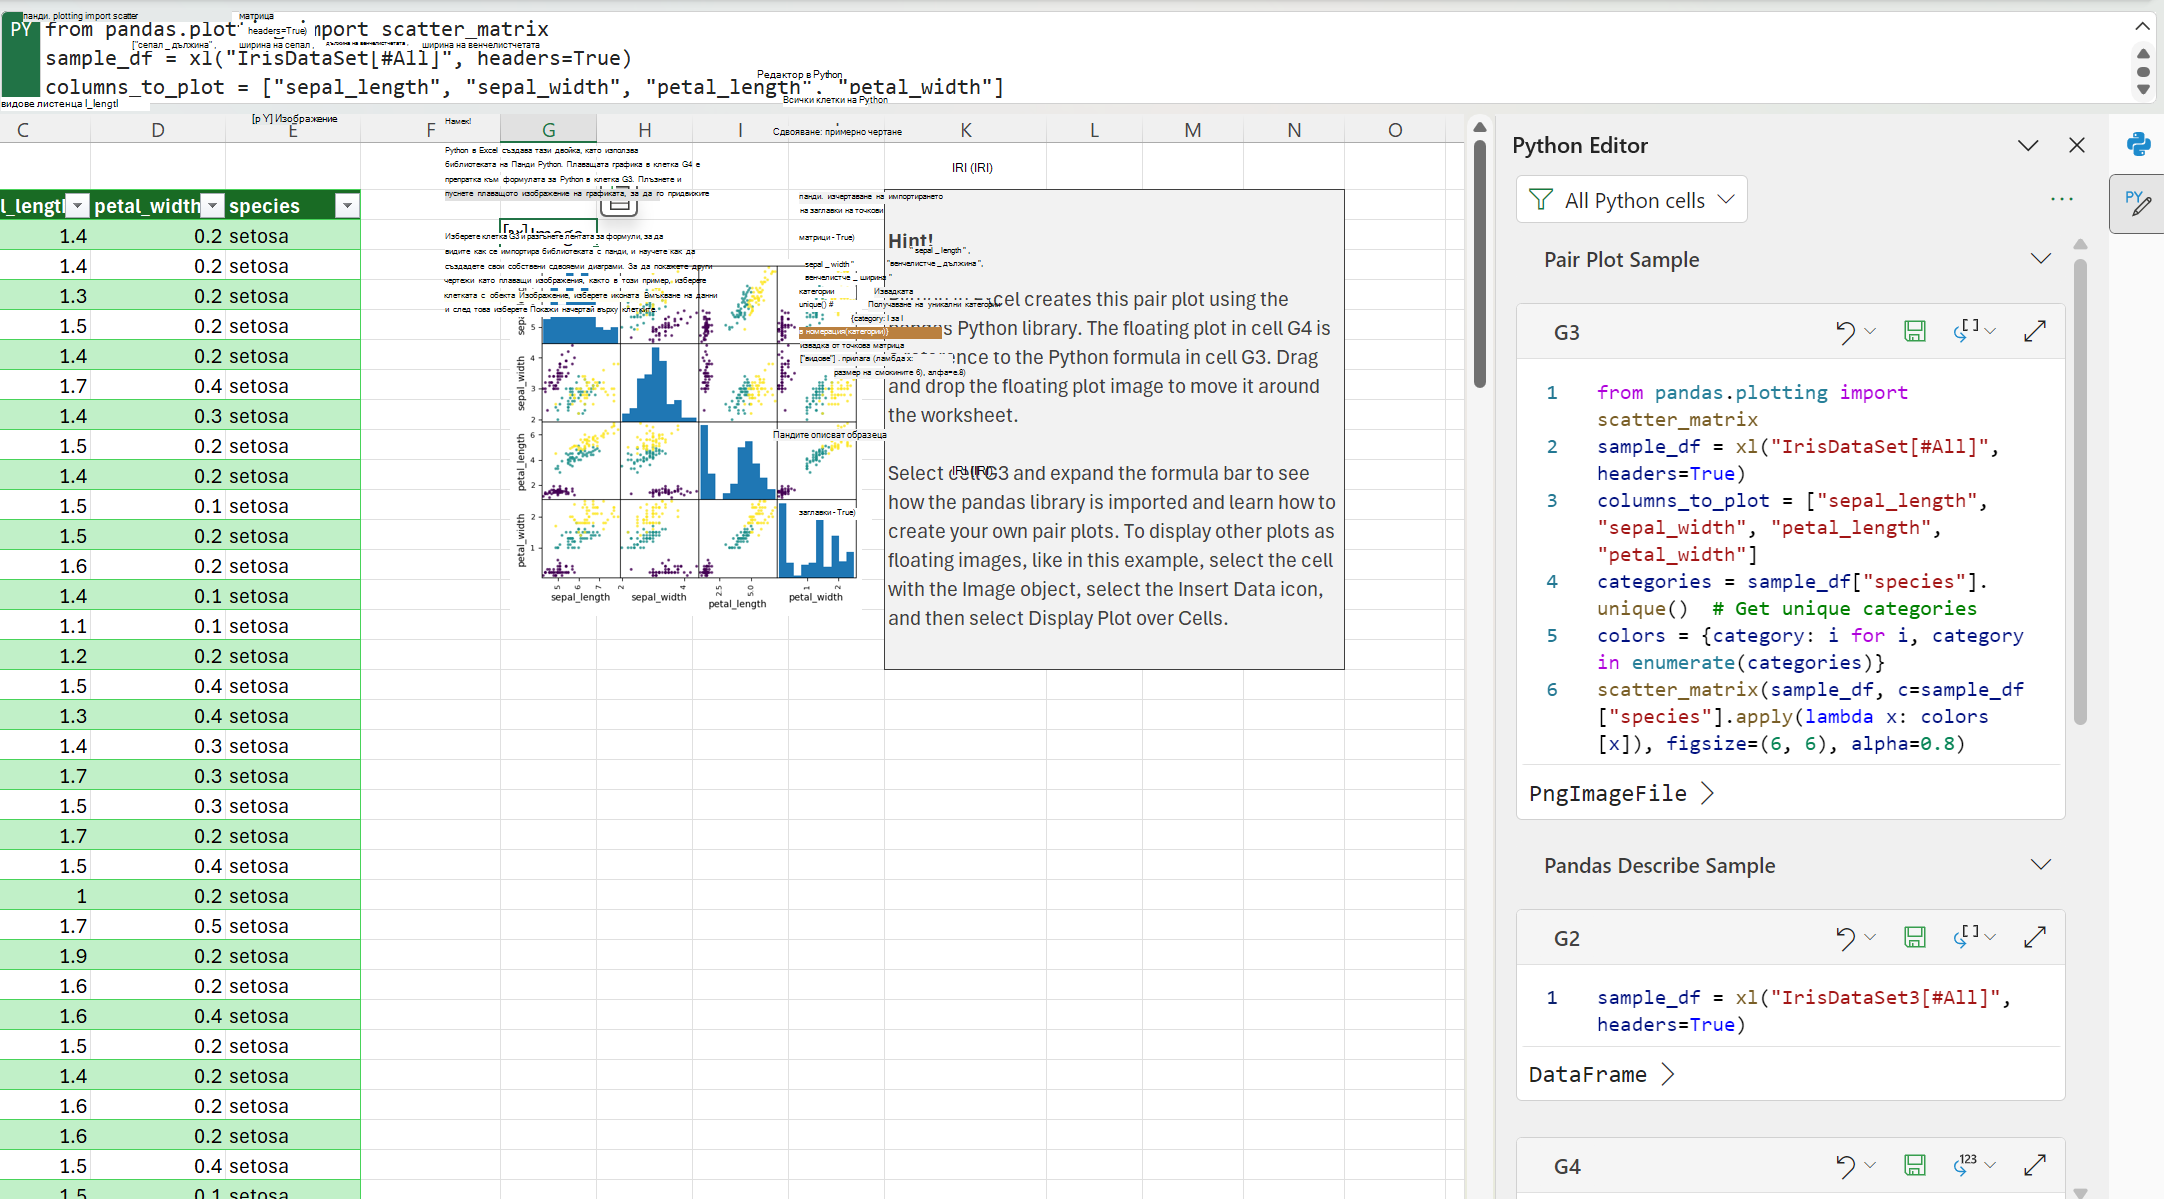Click the expand cell icon in G3

2037,331
